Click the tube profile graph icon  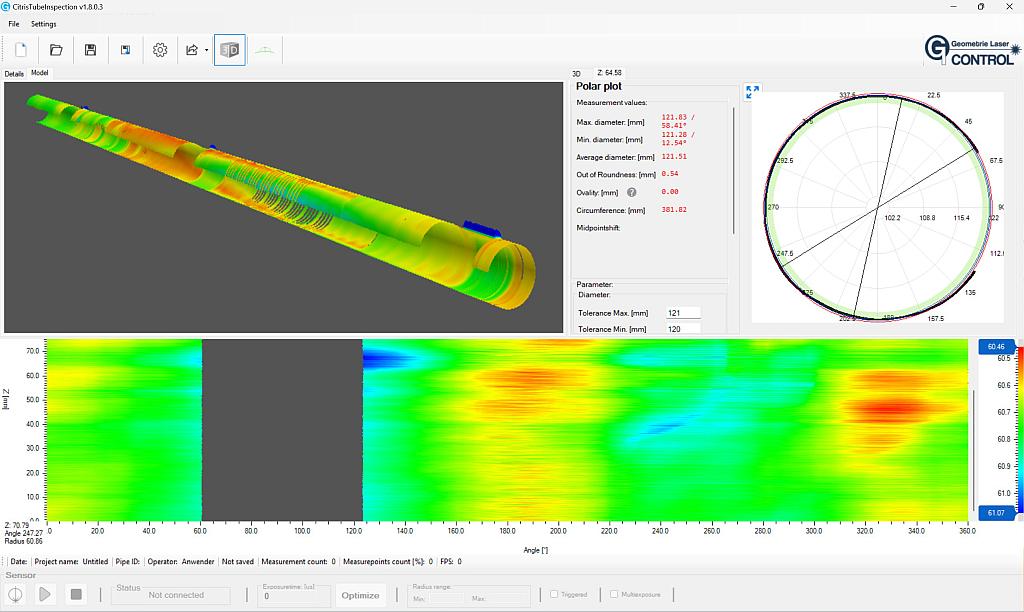pyautogui.click(x=263, y=49)
